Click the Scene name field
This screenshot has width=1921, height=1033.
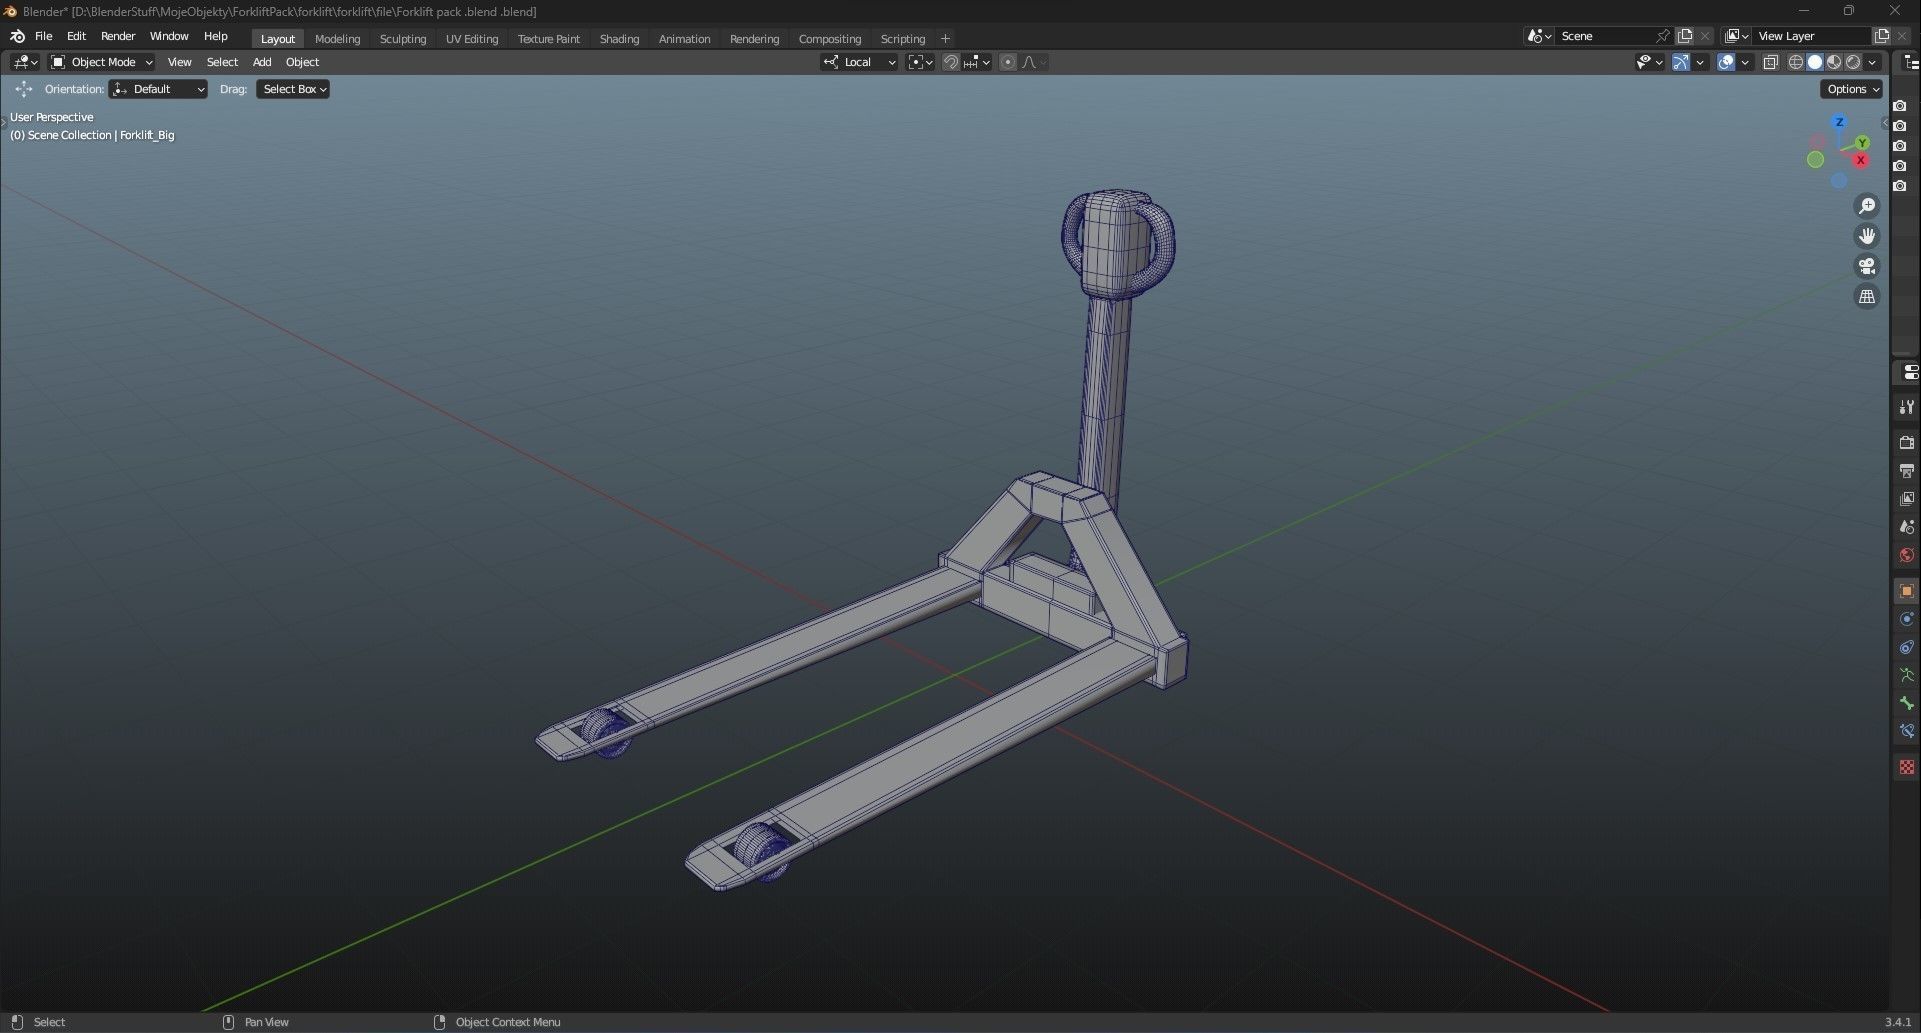point(1604,36)
